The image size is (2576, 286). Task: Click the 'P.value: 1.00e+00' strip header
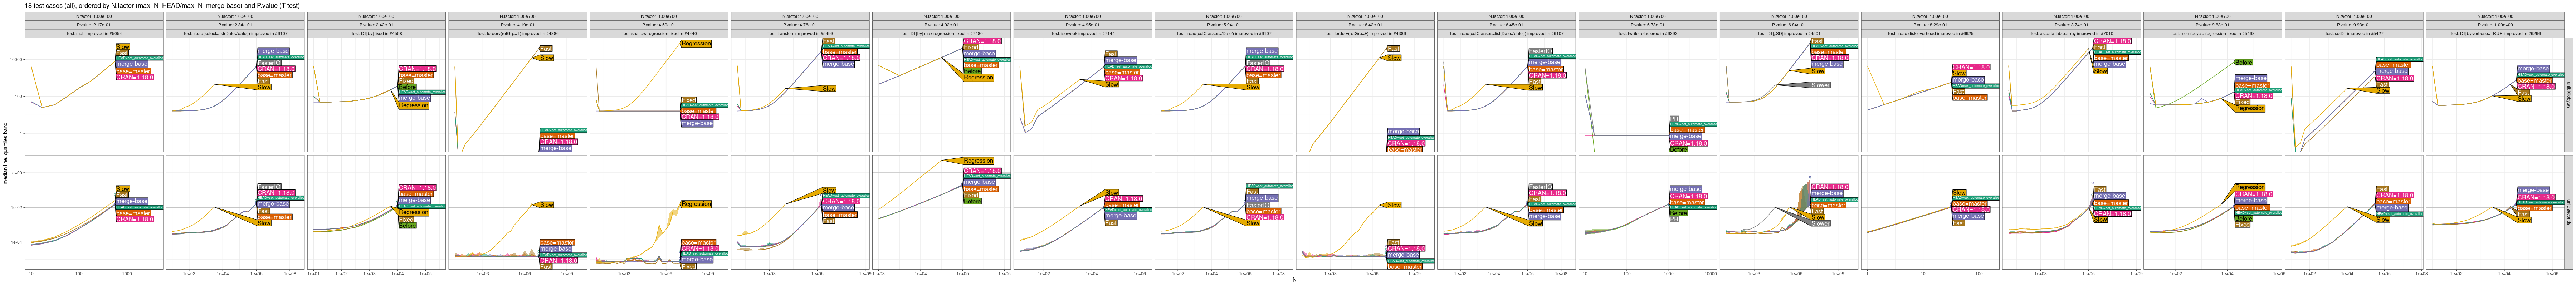[x=2496, y=25]
